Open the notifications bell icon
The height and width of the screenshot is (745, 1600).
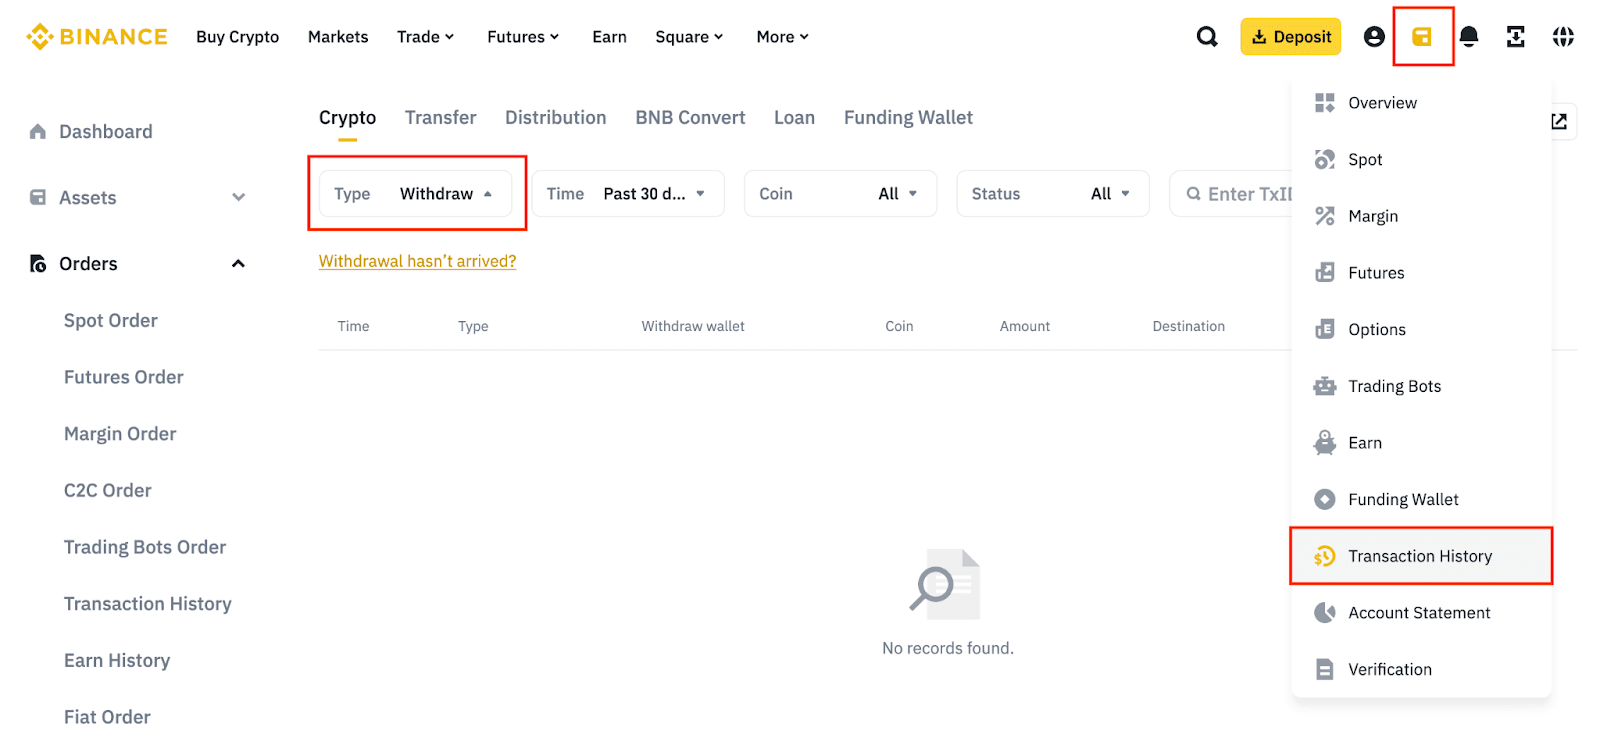[x=1469, y=37]
